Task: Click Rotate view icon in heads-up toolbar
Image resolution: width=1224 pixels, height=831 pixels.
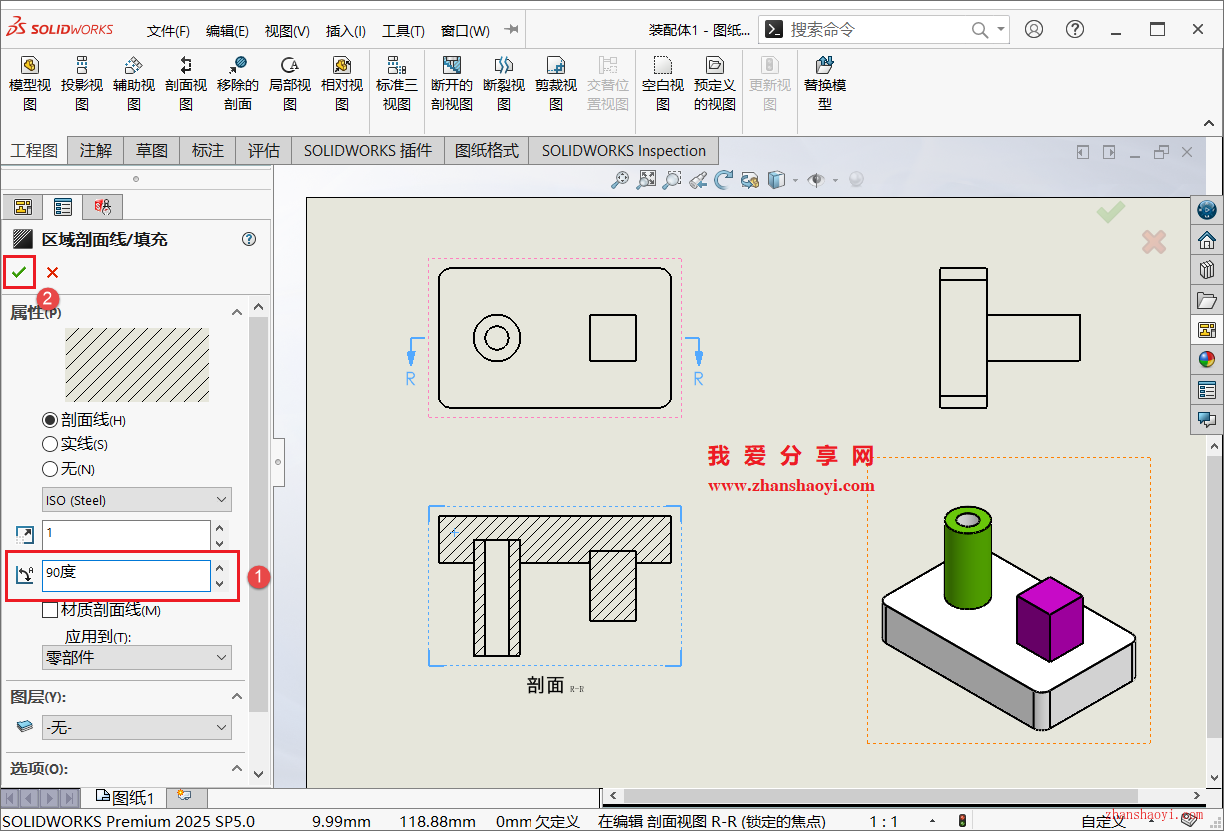Action: click(x=723, y=180)
